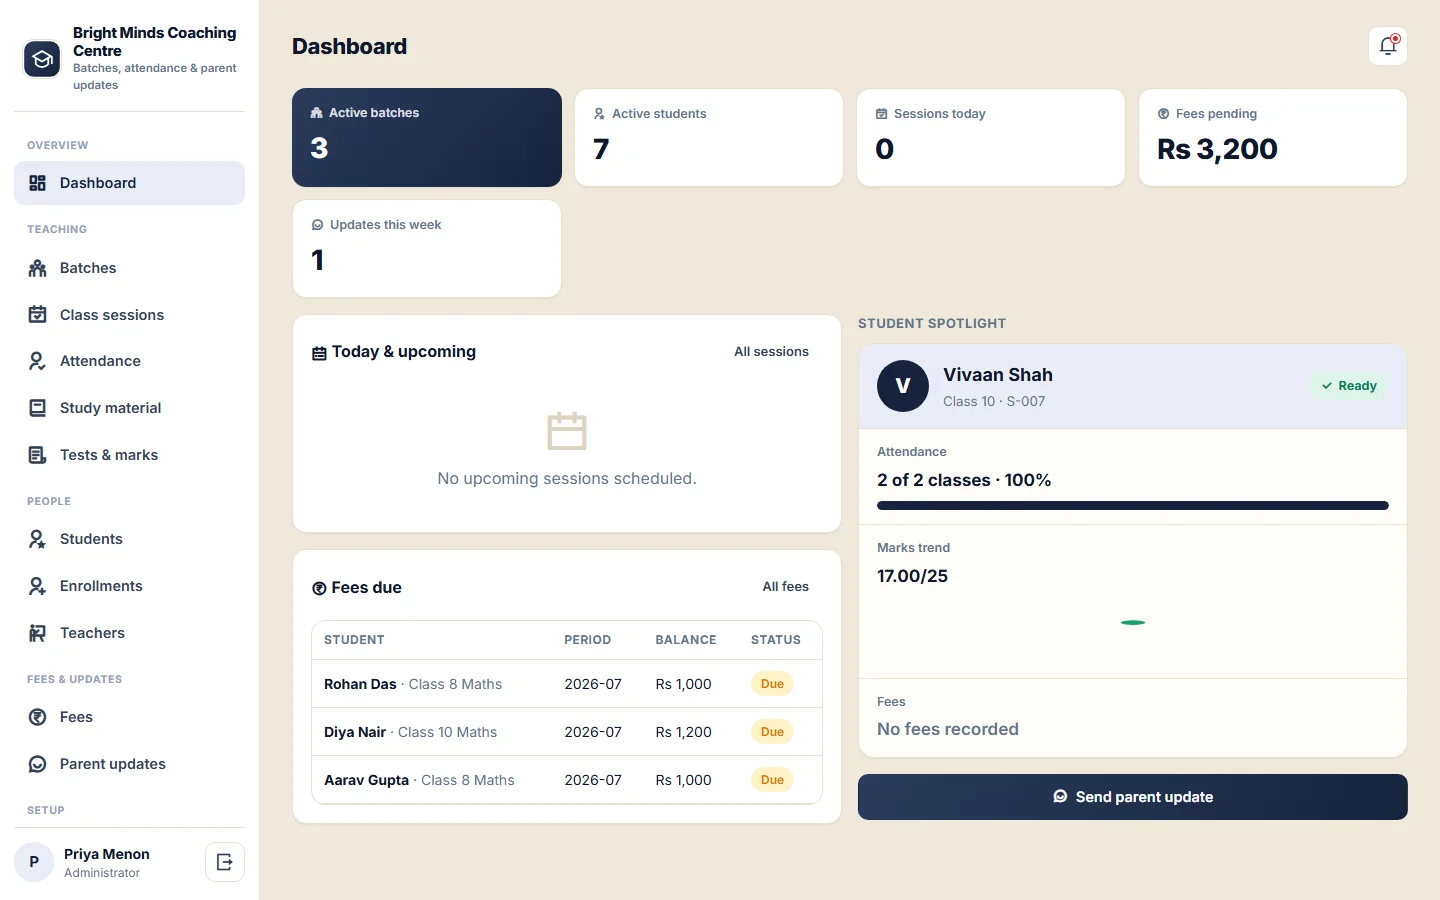The image size is (1440, 900).
Task: Click the attendance progress bar
Action: (x=1133, y=506)
